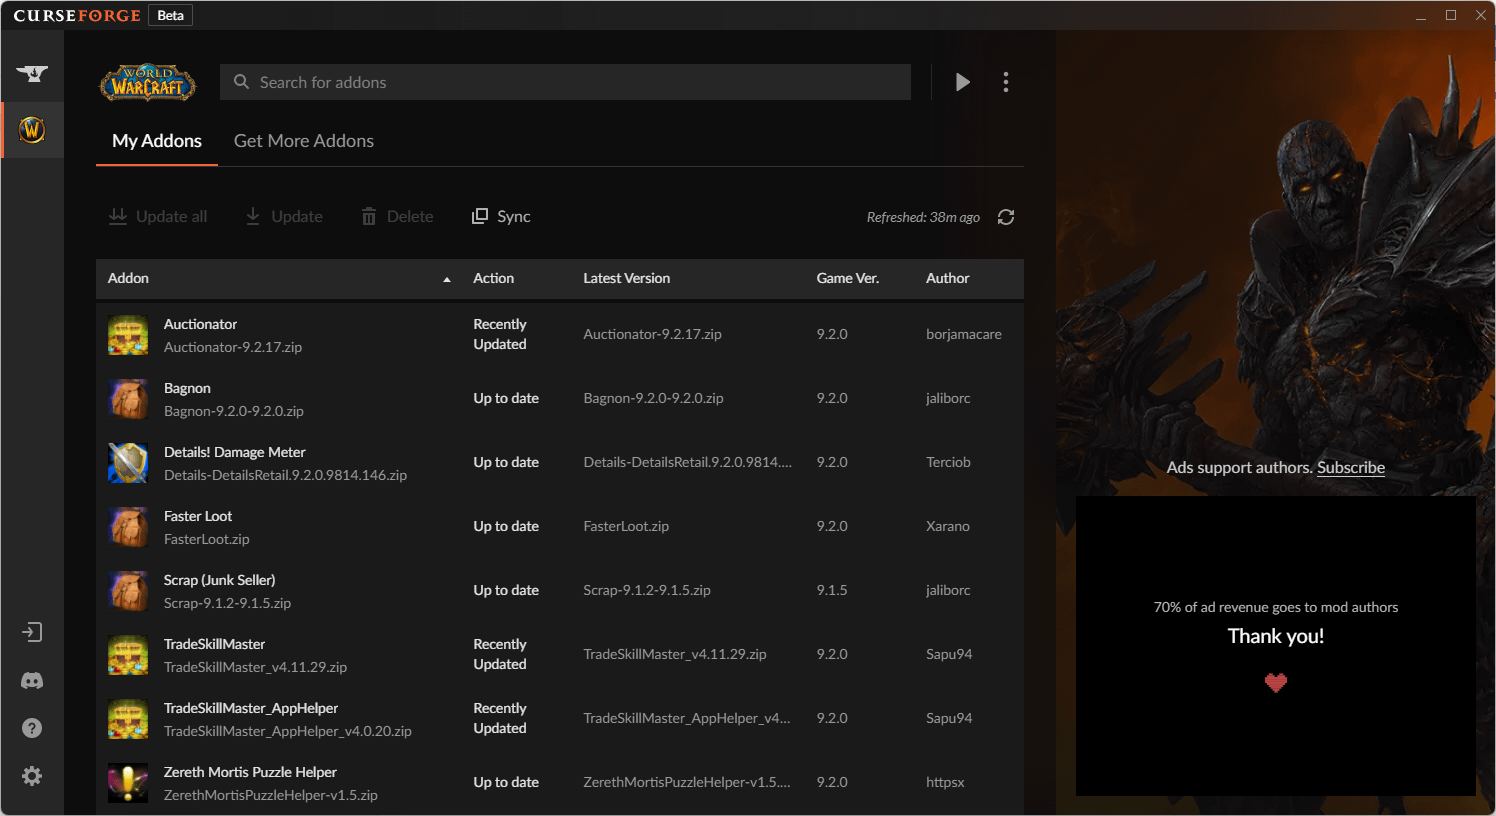Sort by the Author column header
This screenshot has width=1496, height=816.
pos(947,279)
